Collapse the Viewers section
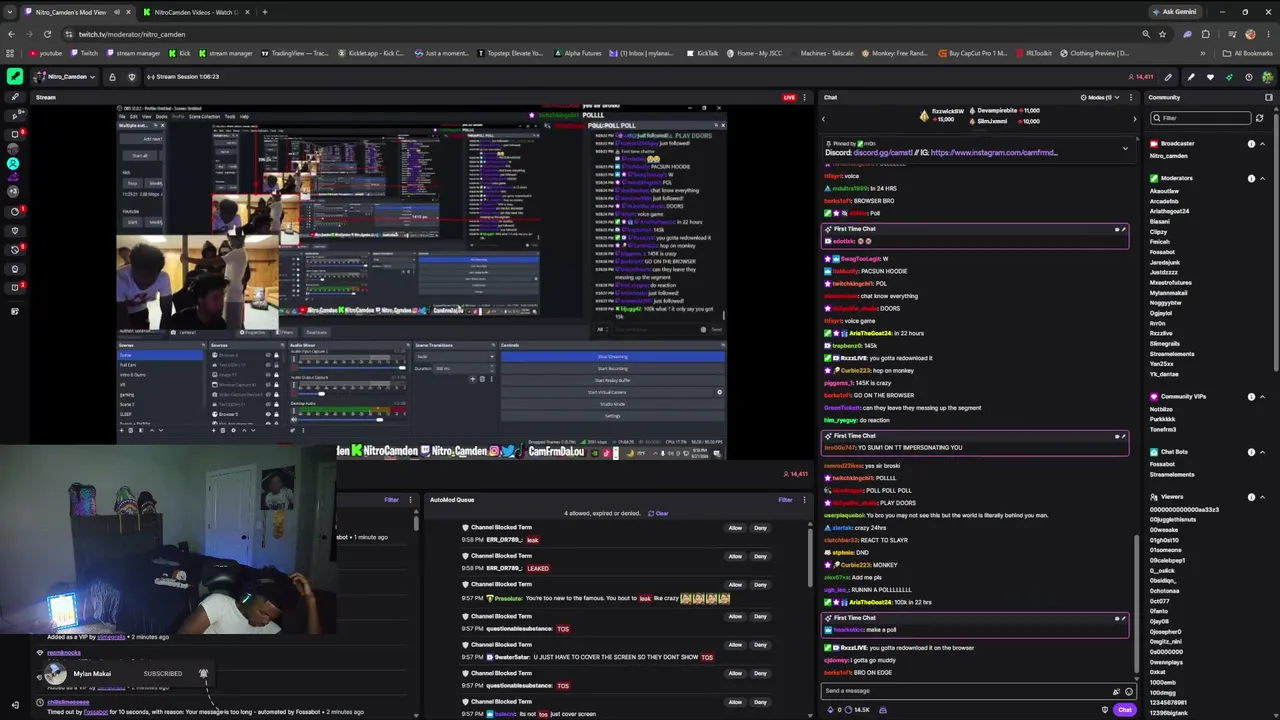 (1262, 497)
